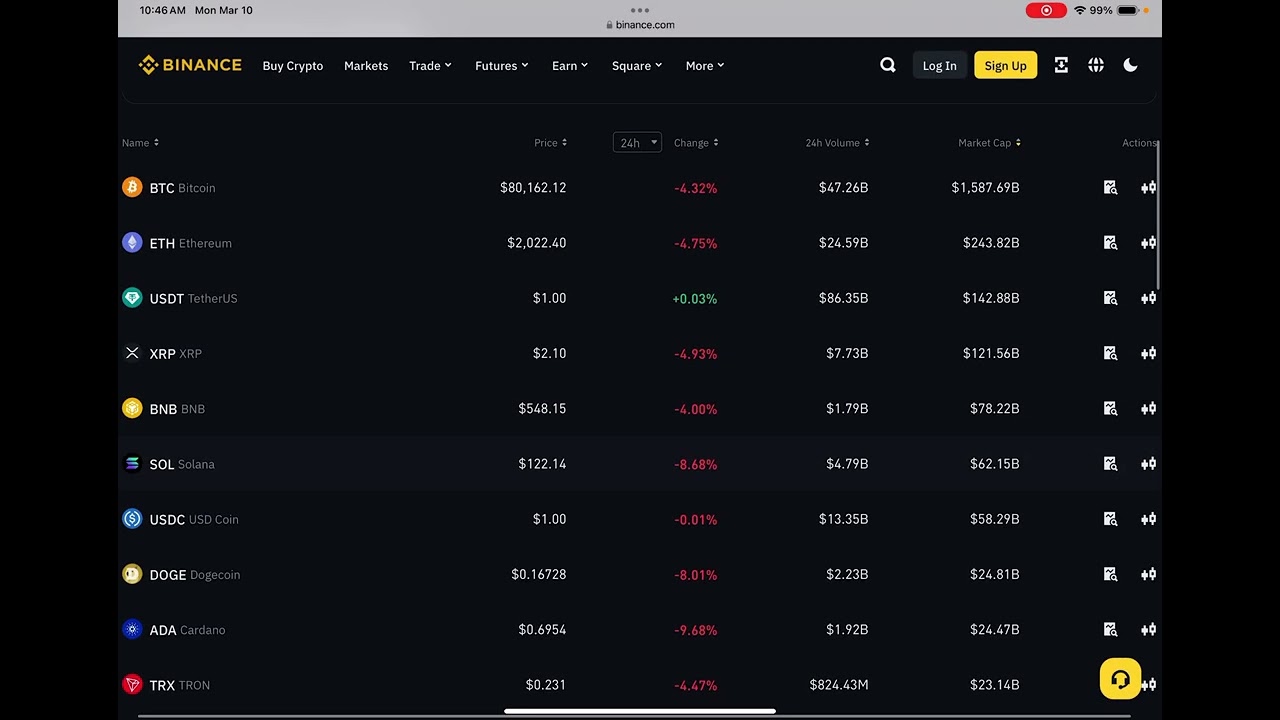The image size is (1280, 720).
Task: Open the BTC Bitcoin row link
Action: point(182,188)
